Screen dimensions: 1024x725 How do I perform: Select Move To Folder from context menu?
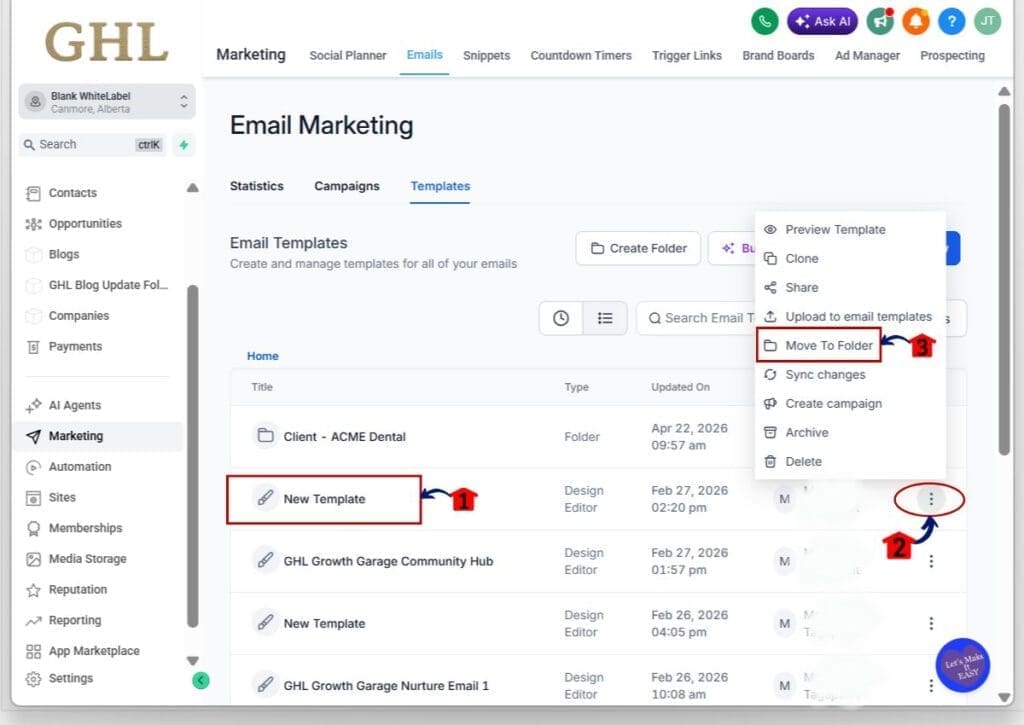coord(819,346)
